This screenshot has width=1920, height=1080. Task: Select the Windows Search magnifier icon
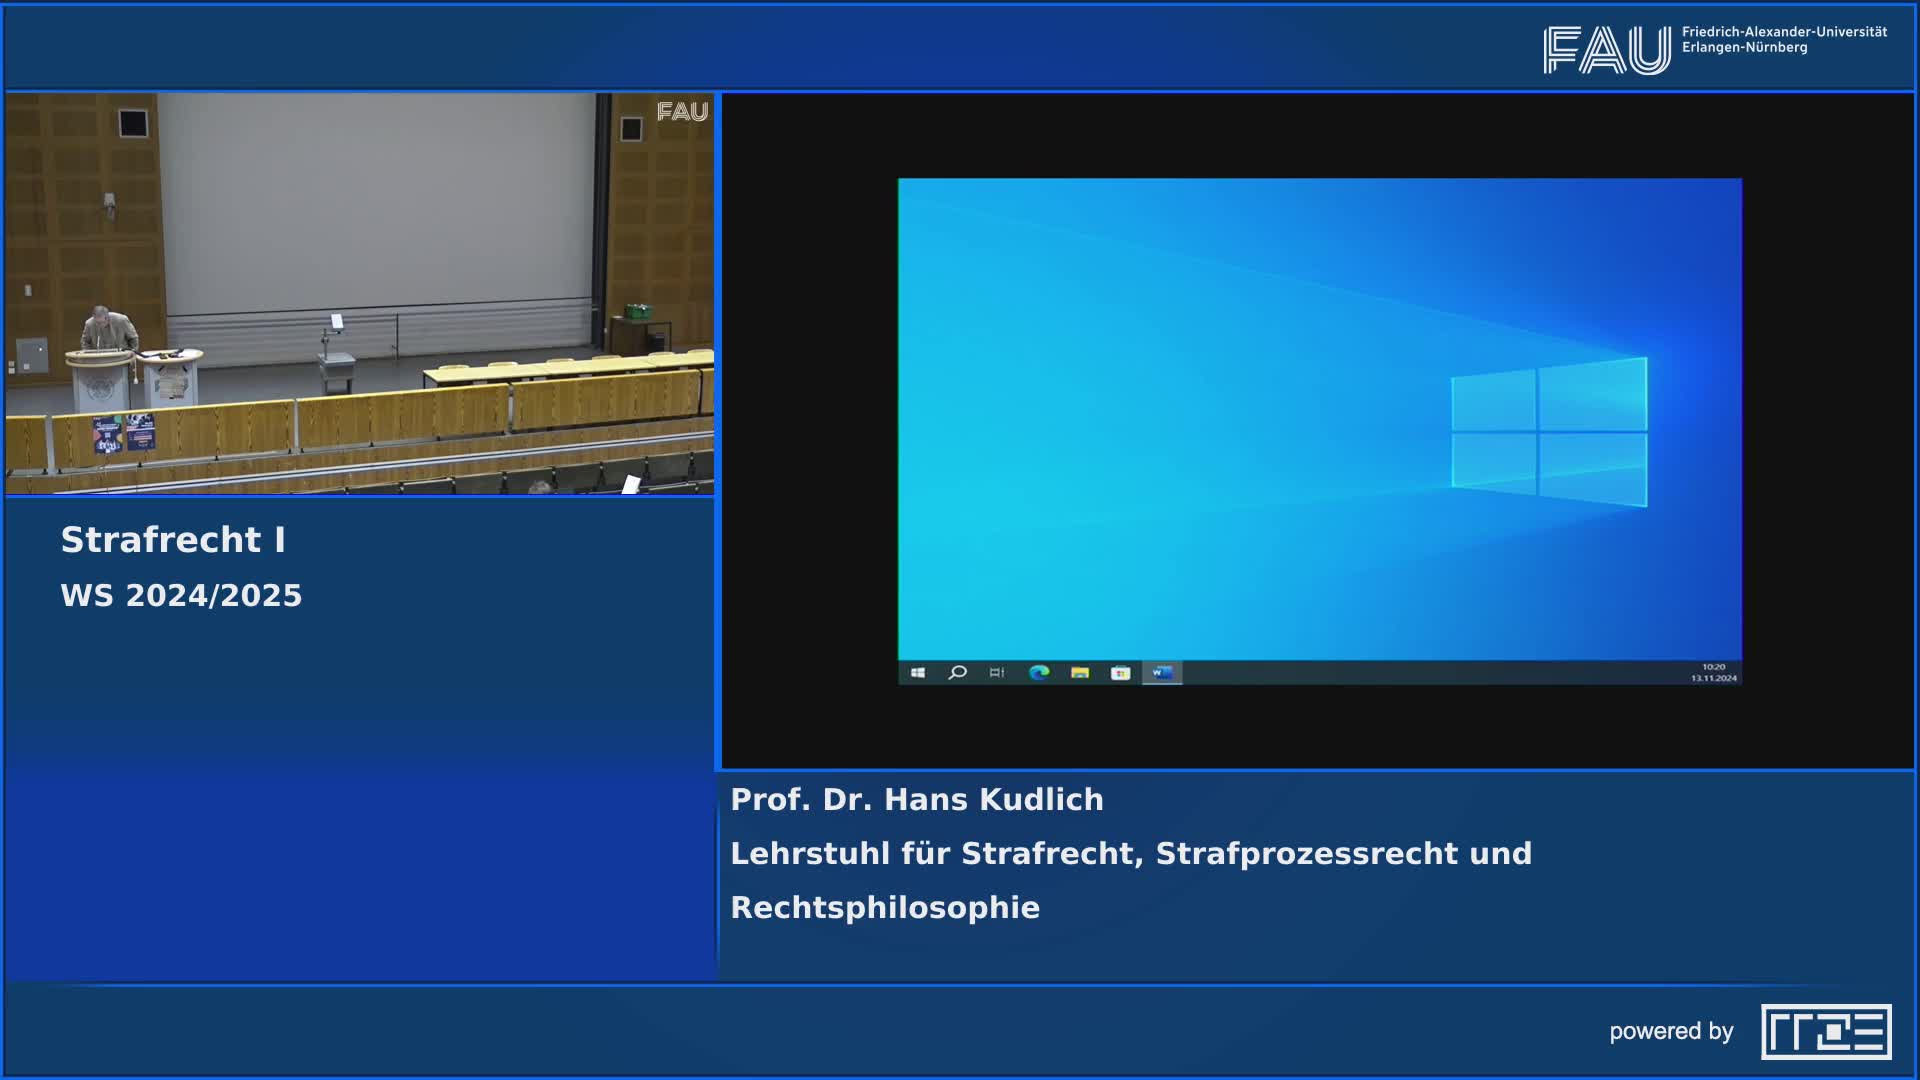click(958, 672)
